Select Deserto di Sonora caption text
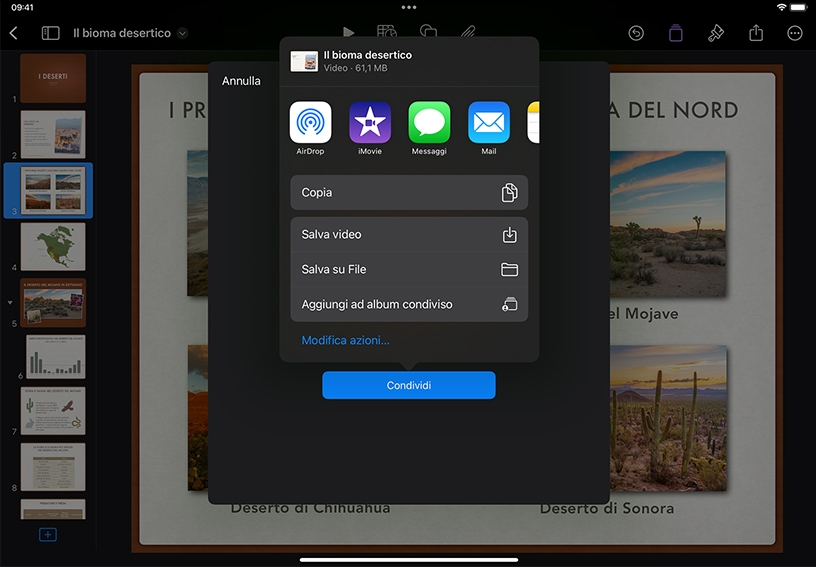816x567 pixels. (607, 509)
